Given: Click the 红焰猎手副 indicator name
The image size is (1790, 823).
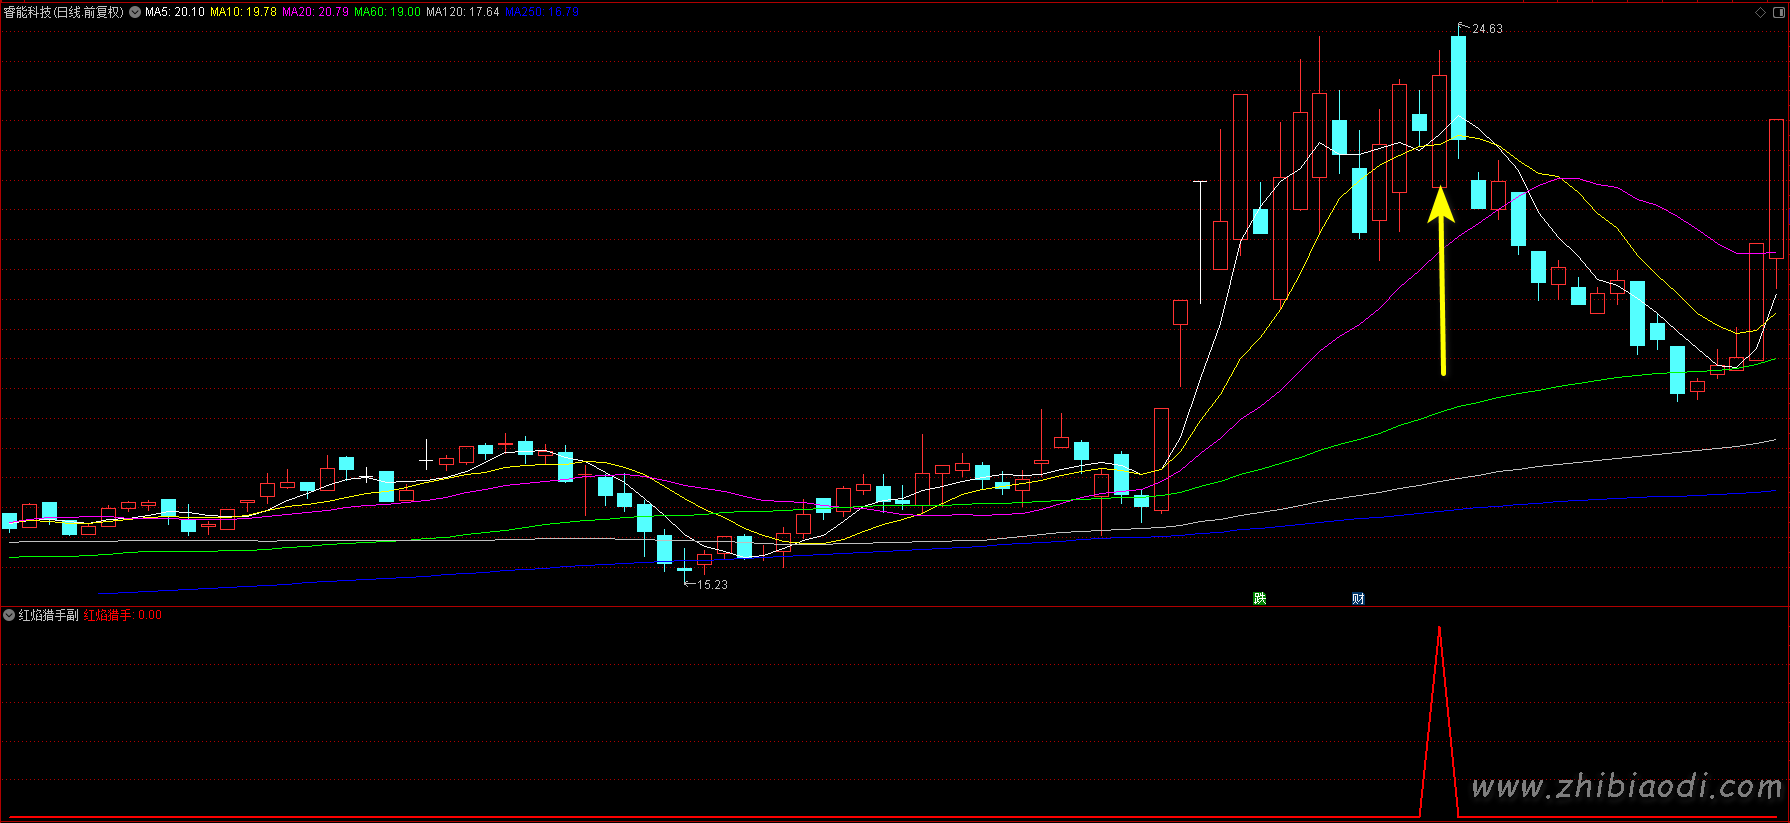Looking at the screenshot, I should (48, 615).
